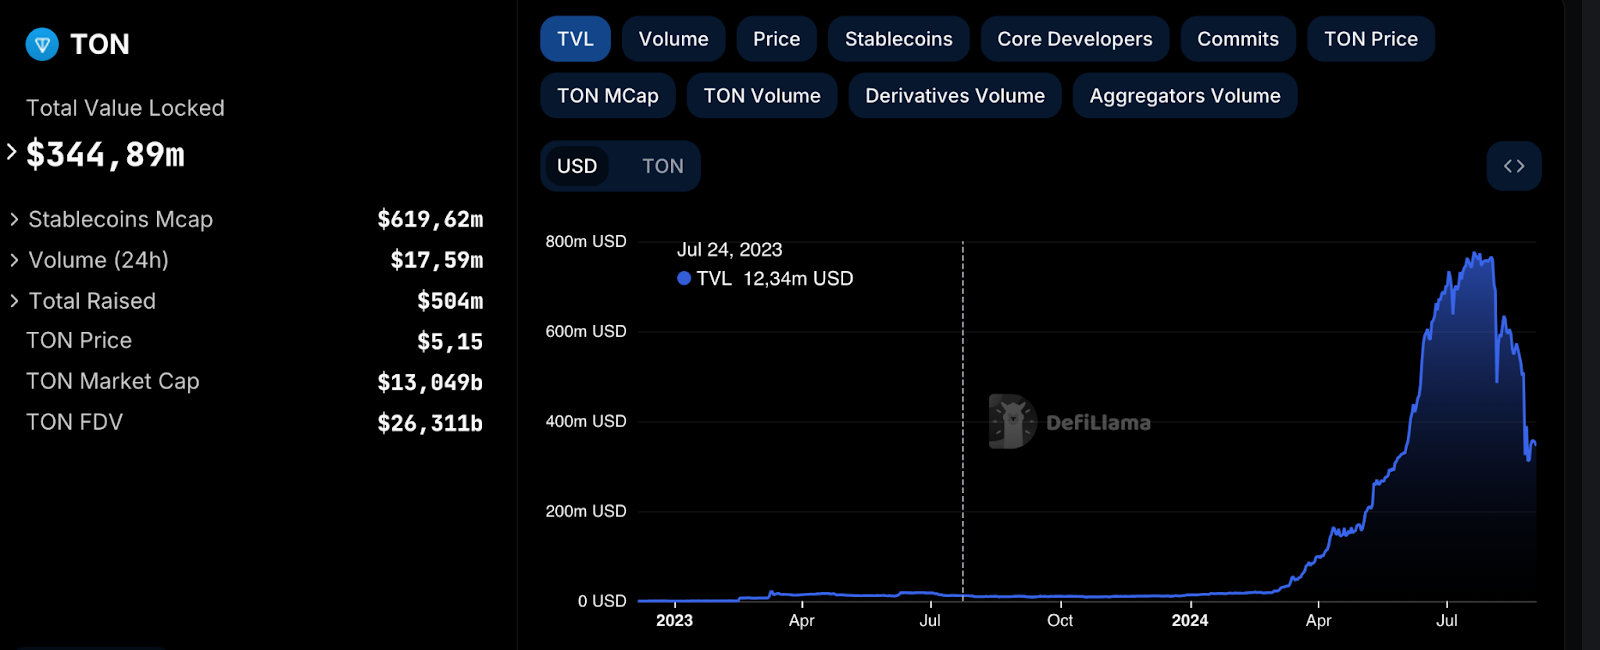
Task: Click the DefiLlama watermark logo
Action: pos(1012,421)
